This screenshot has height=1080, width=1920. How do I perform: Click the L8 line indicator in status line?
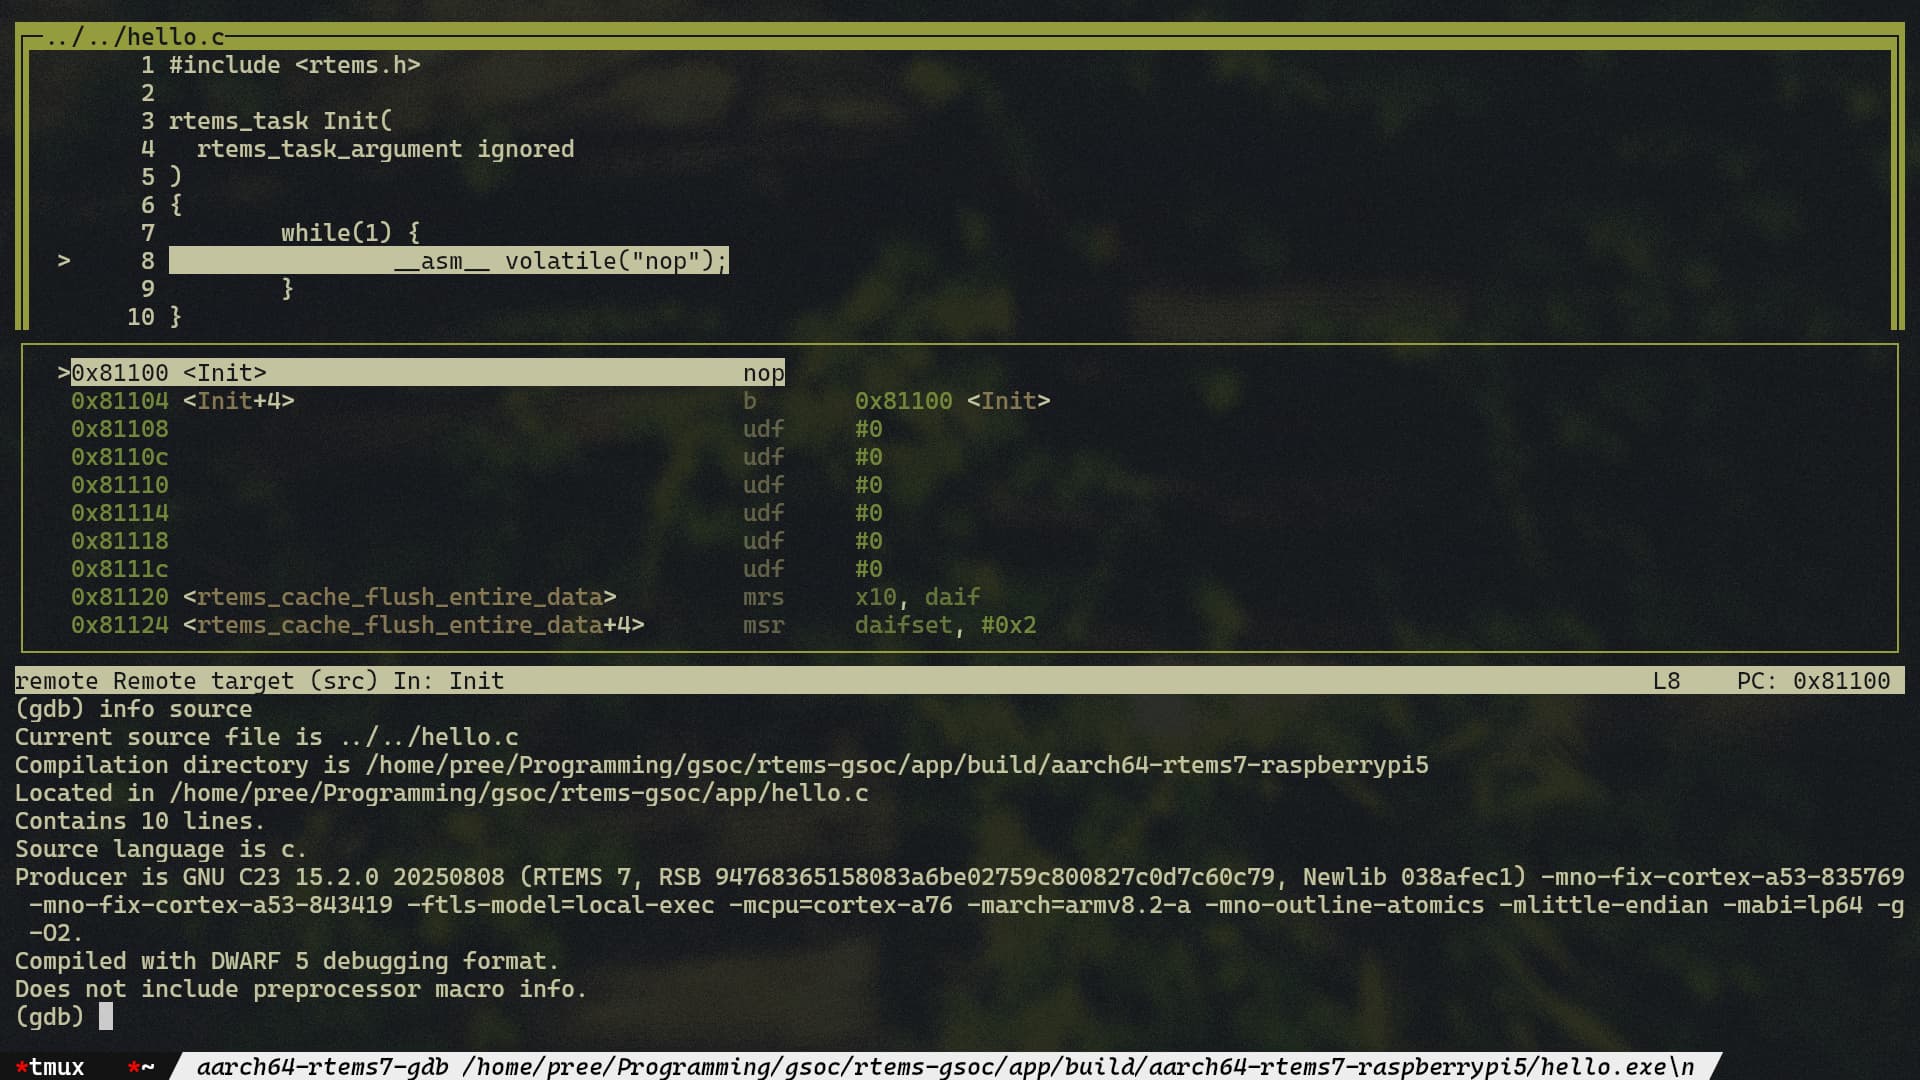pyautogui.click(x=1666, y=681)
